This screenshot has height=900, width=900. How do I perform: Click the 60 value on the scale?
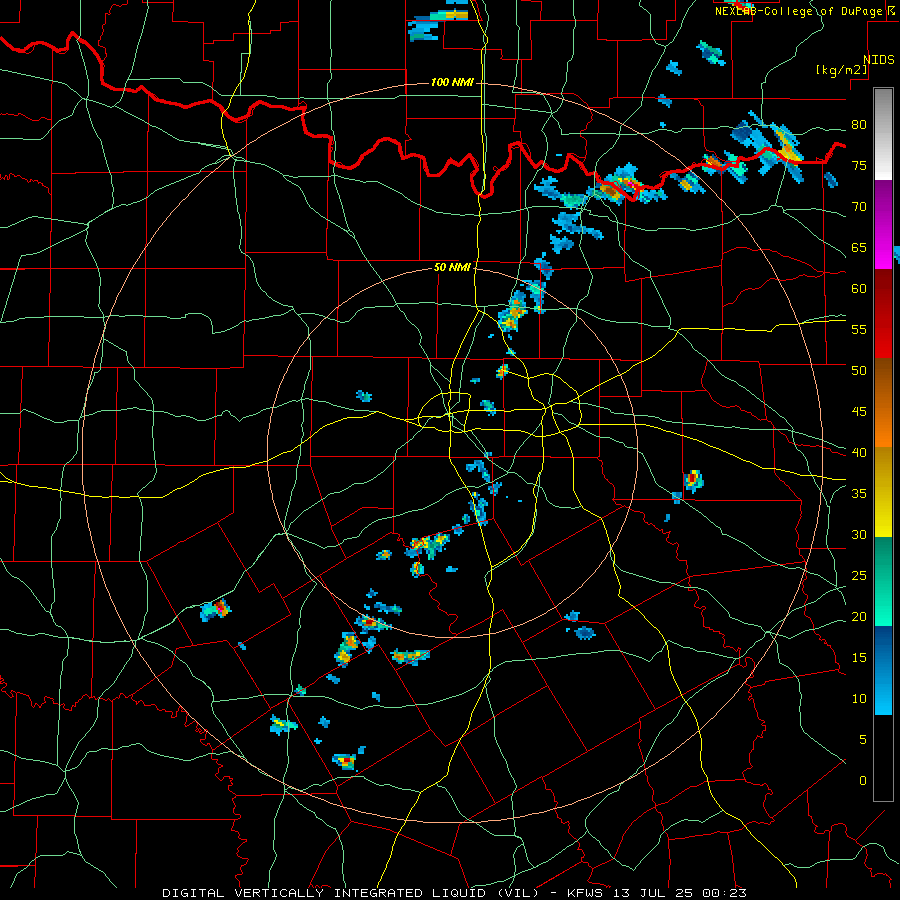point(859,288)
